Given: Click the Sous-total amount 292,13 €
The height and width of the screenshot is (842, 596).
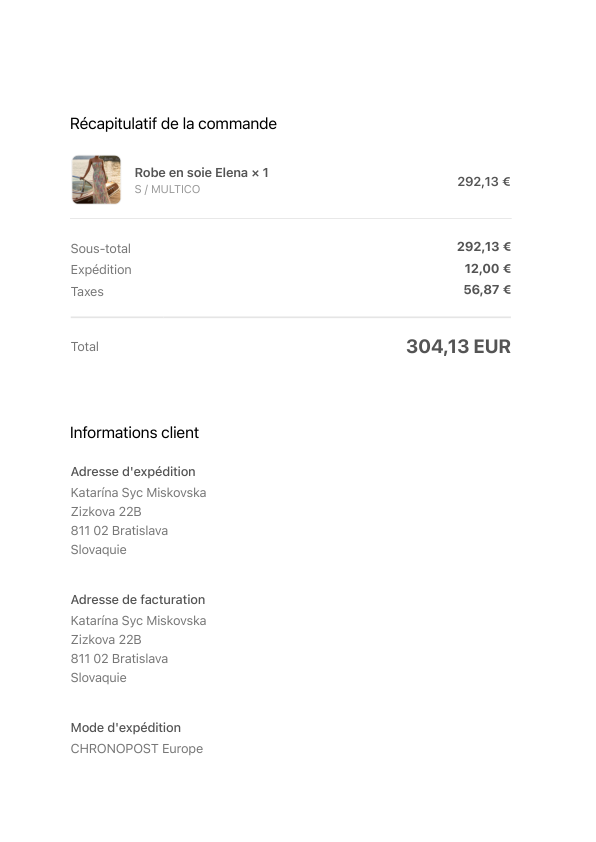Looking at the screenshot, I should [x=484, y=246].
